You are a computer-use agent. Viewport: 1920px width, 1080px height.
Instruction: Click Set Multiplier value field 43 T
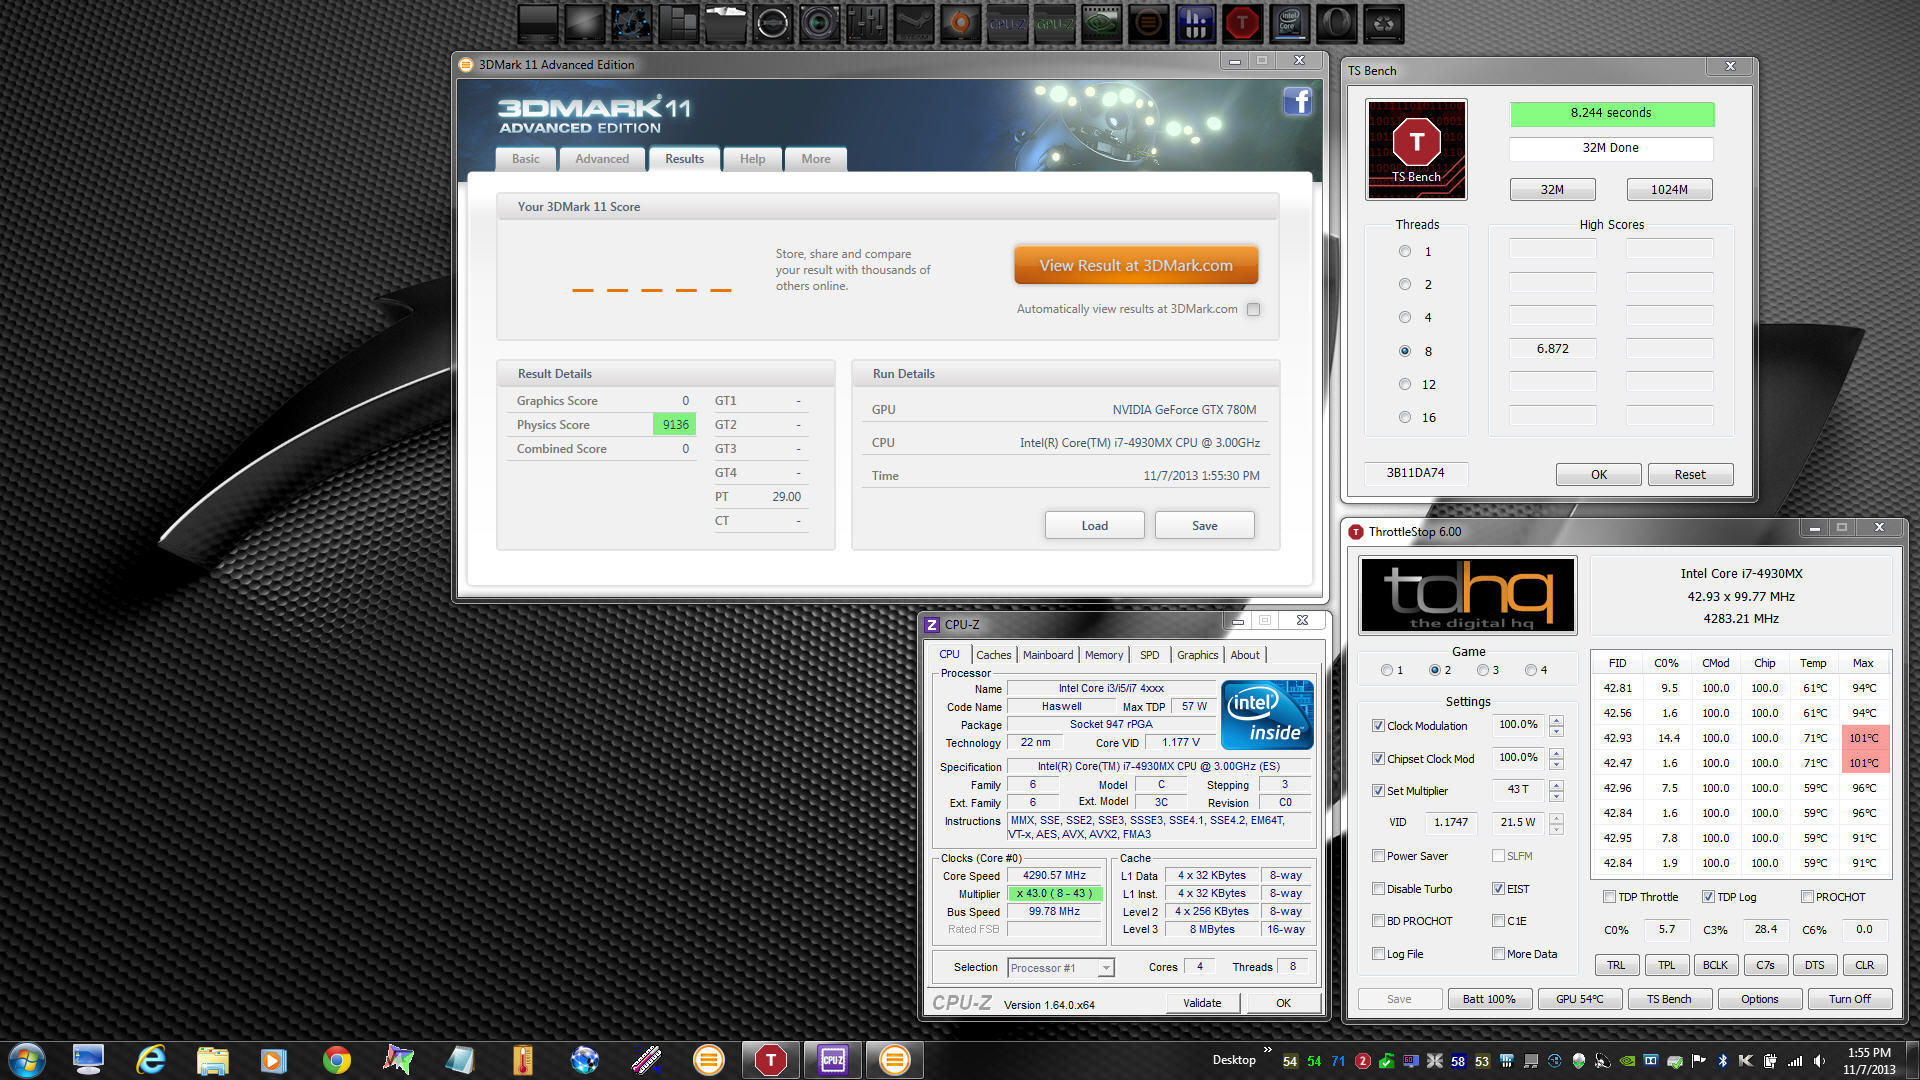pos(1518,790)
